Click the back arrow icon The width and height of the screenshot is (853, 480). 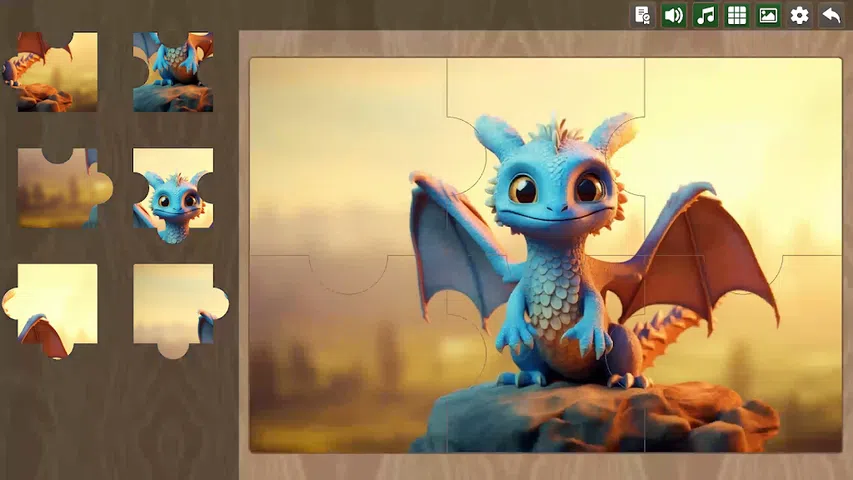[x=831, y=15]
